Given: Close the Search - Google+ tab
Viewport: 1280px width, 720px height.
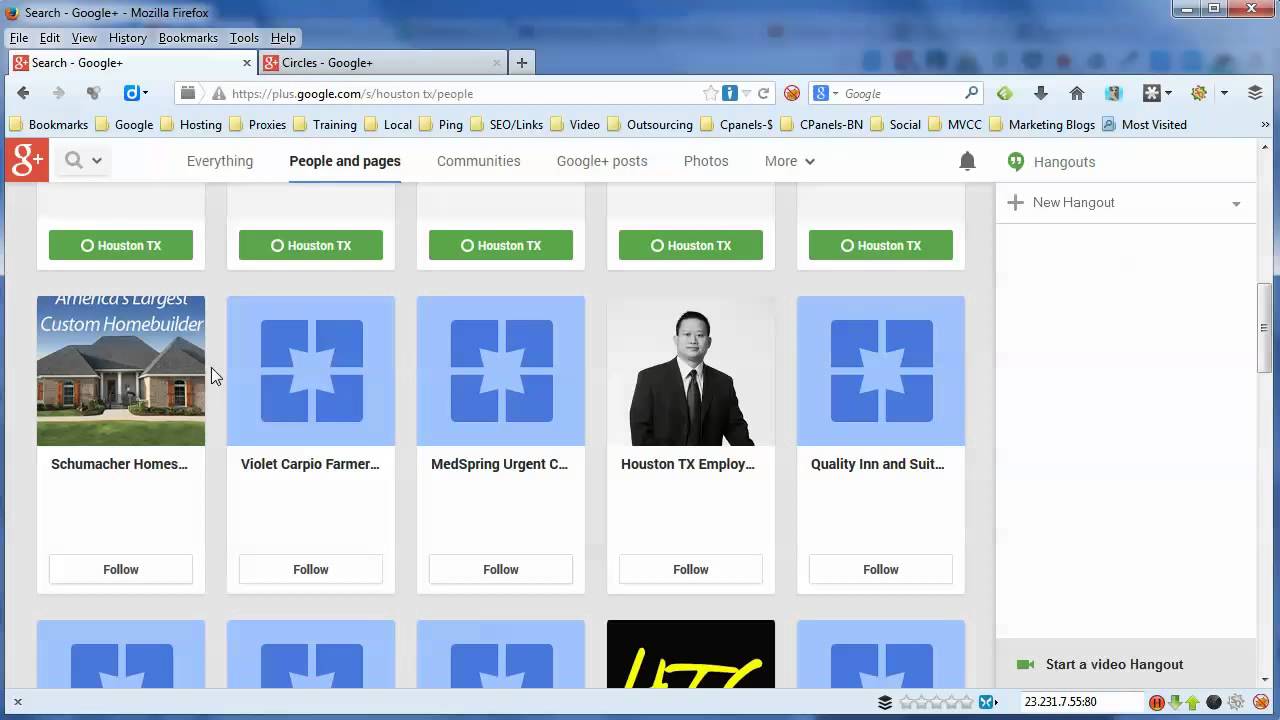Looking at the screenshot, I should click(247, 62).
